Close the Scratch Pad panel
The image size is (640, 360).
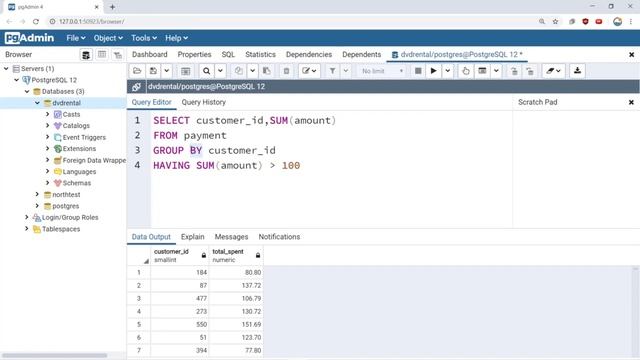coord(631,102)
